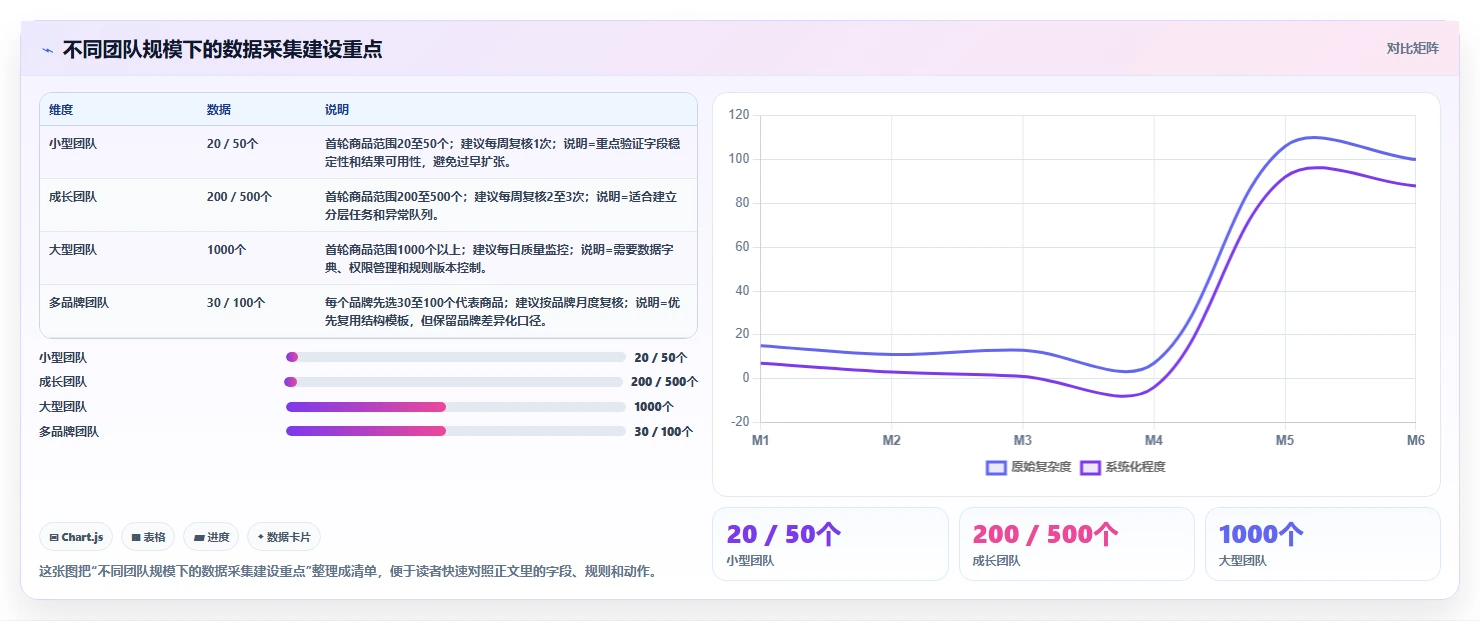Click the 大型团队 progress bar
1480x621 pixels.
tap(456, 407)
